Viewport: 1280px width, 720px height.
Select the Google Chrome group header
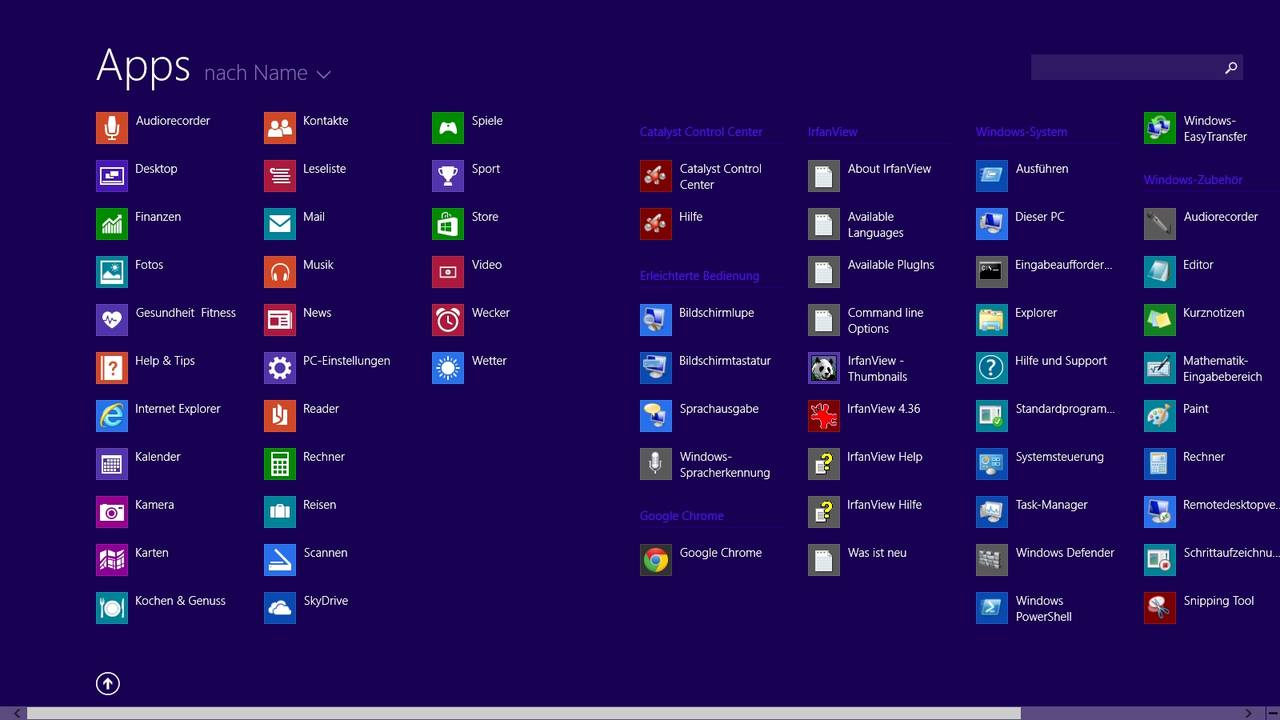[681, 516]
